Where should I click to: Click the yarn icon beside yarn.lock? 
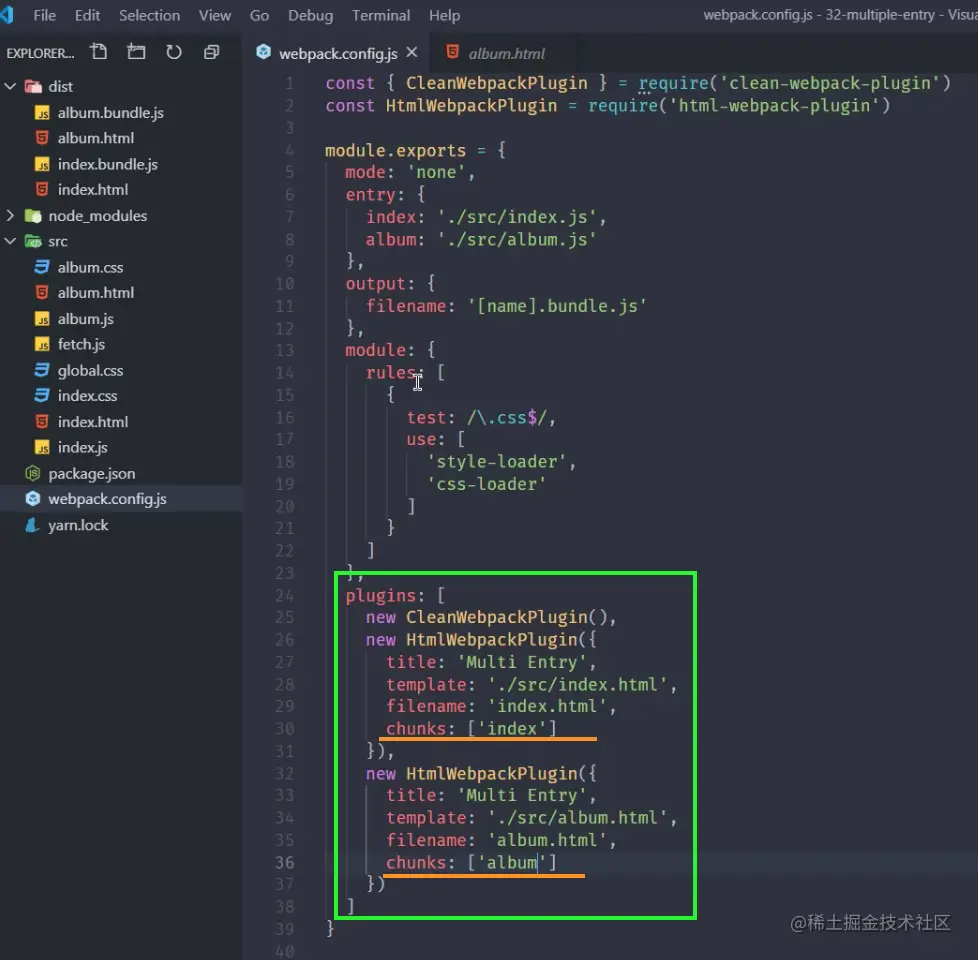(32, 525)
